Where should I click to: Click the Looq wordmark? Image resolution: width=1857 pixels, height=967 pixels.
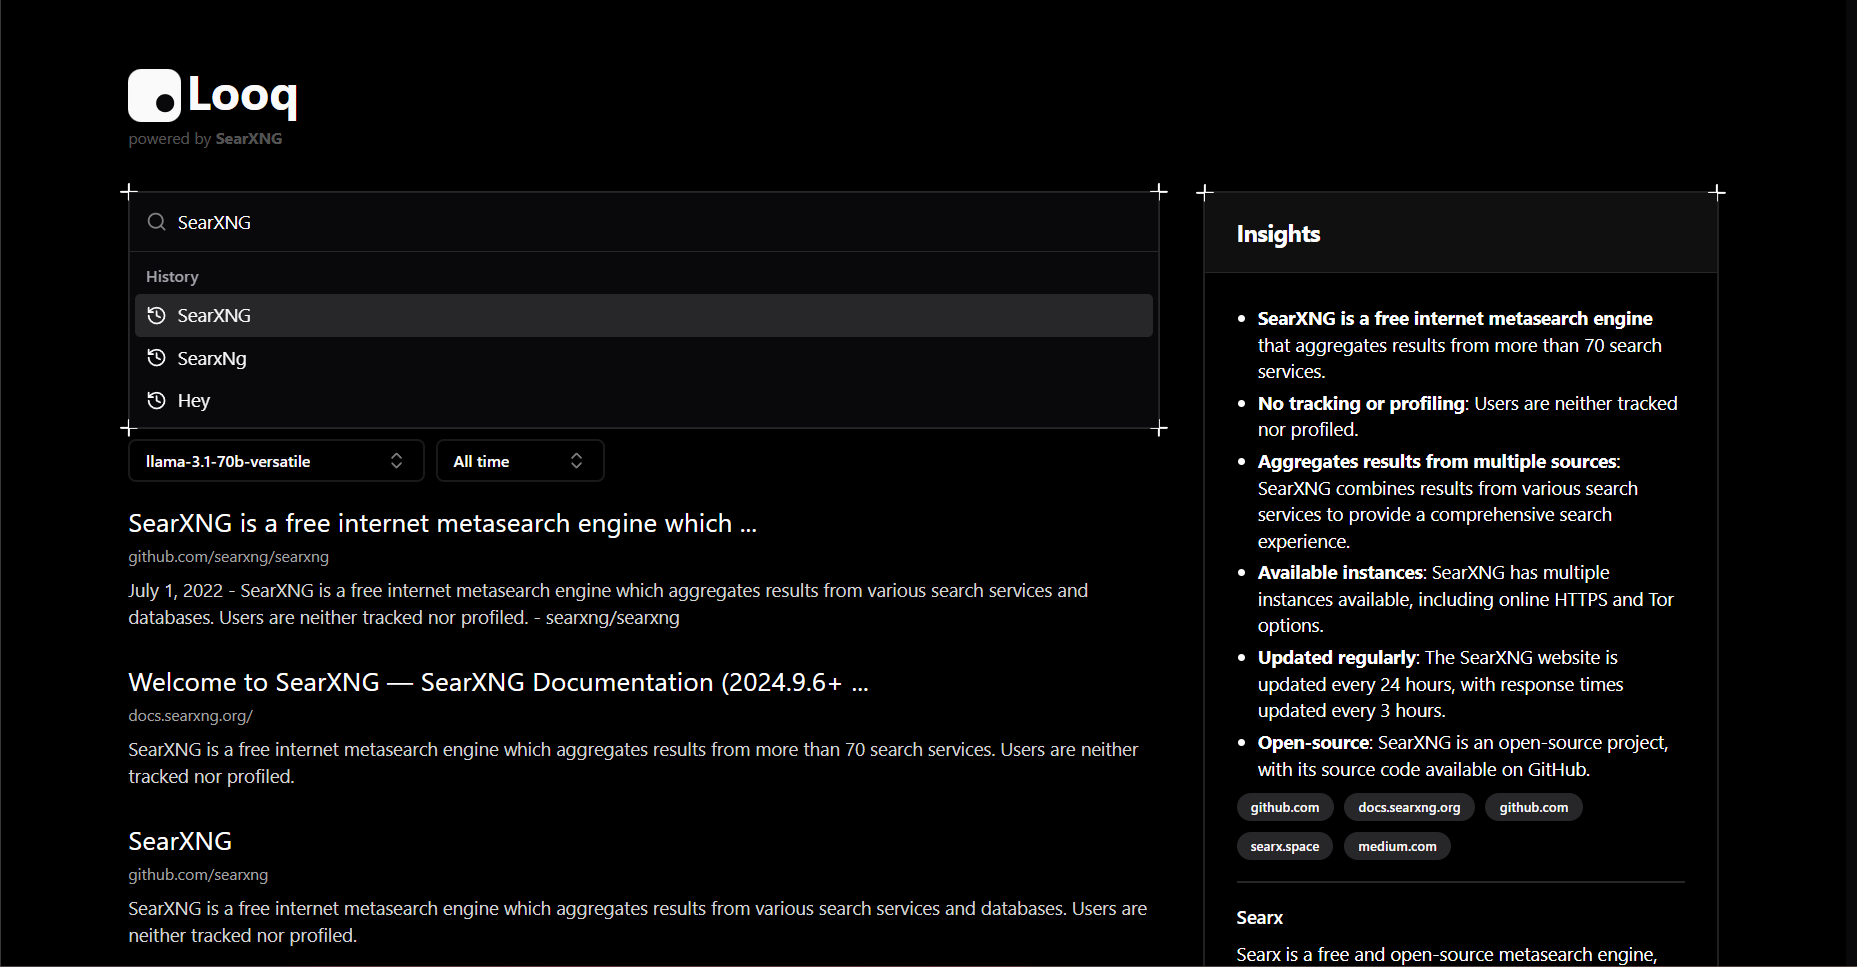pos(243,96)
